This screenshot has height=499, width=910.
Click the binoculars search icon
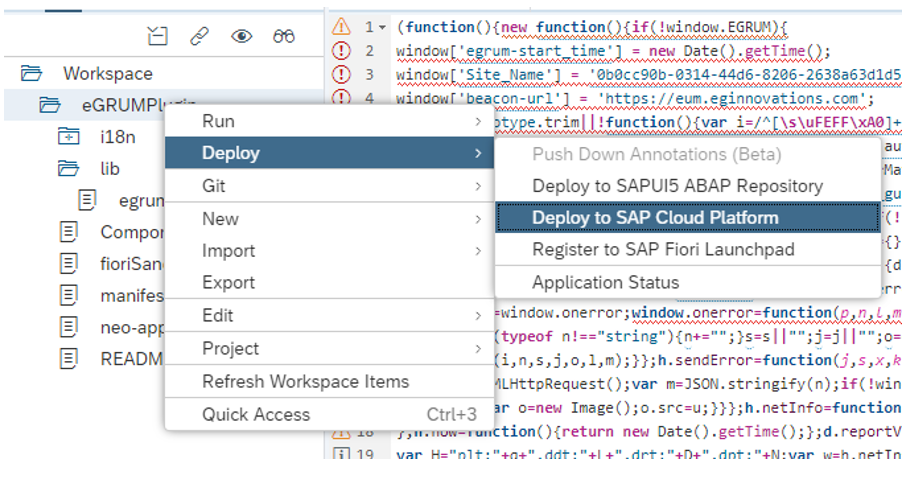(x=284, y=37)
